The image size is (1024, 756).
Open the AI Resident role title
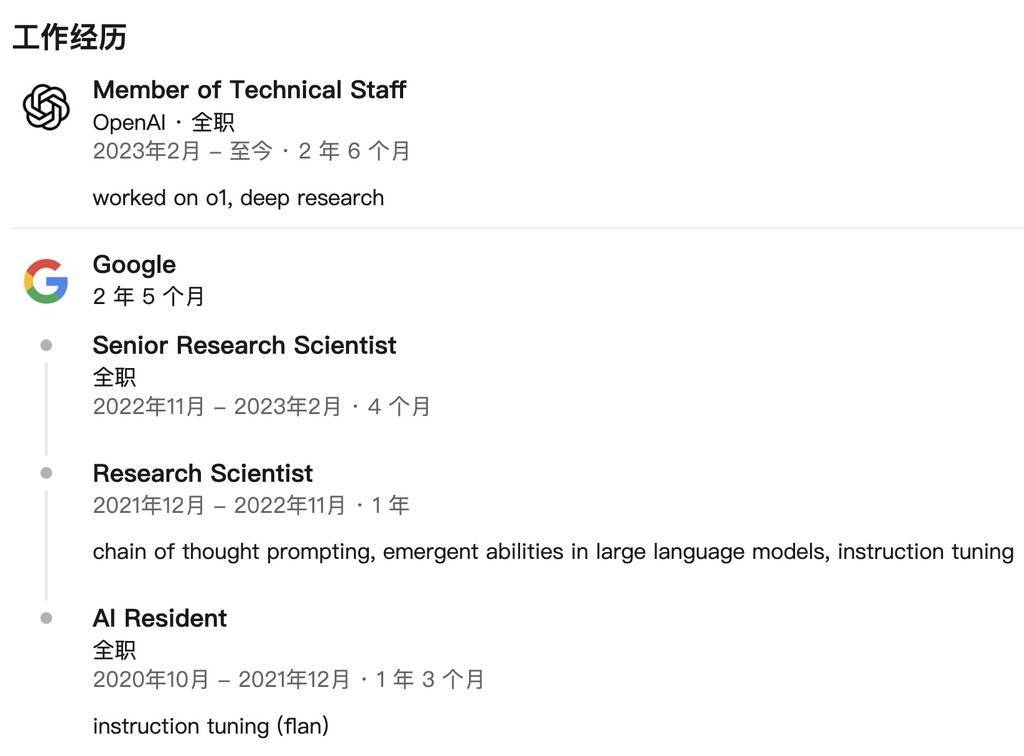point(160,618)
